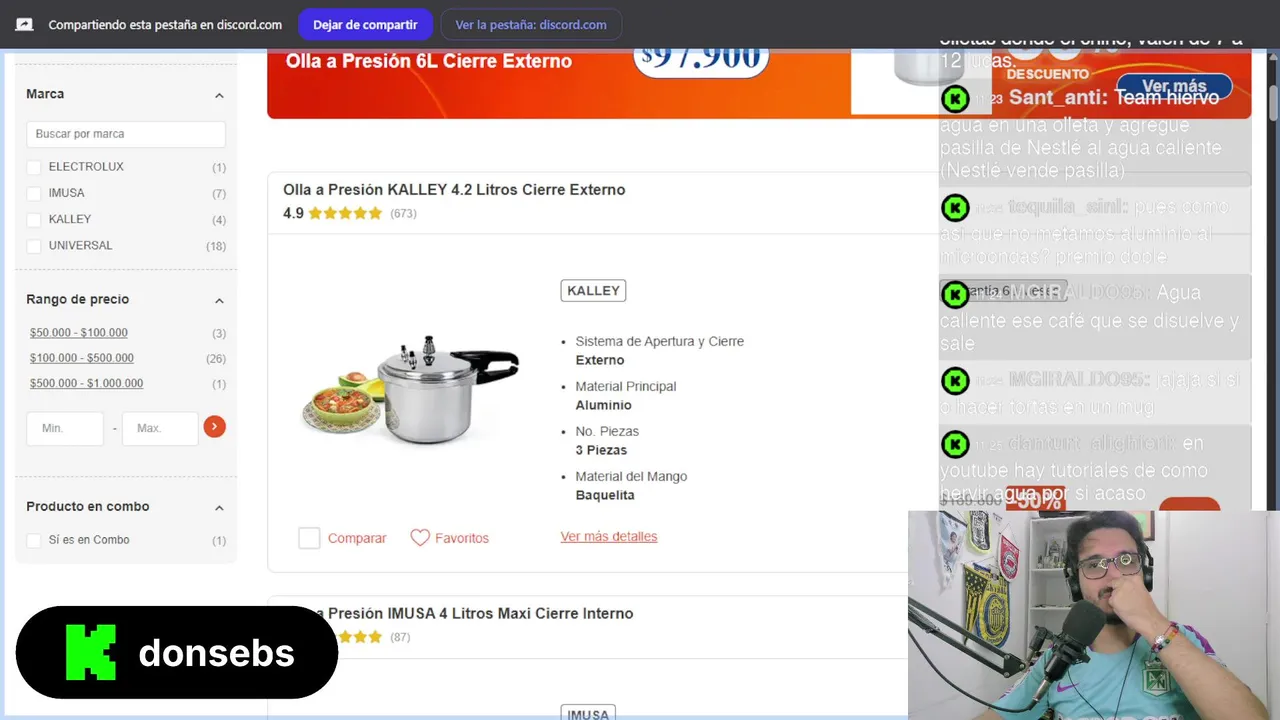1280x720 pixels.
Task: Select the 'Sí es en Combo' checkbox
Action: point(34,540)
